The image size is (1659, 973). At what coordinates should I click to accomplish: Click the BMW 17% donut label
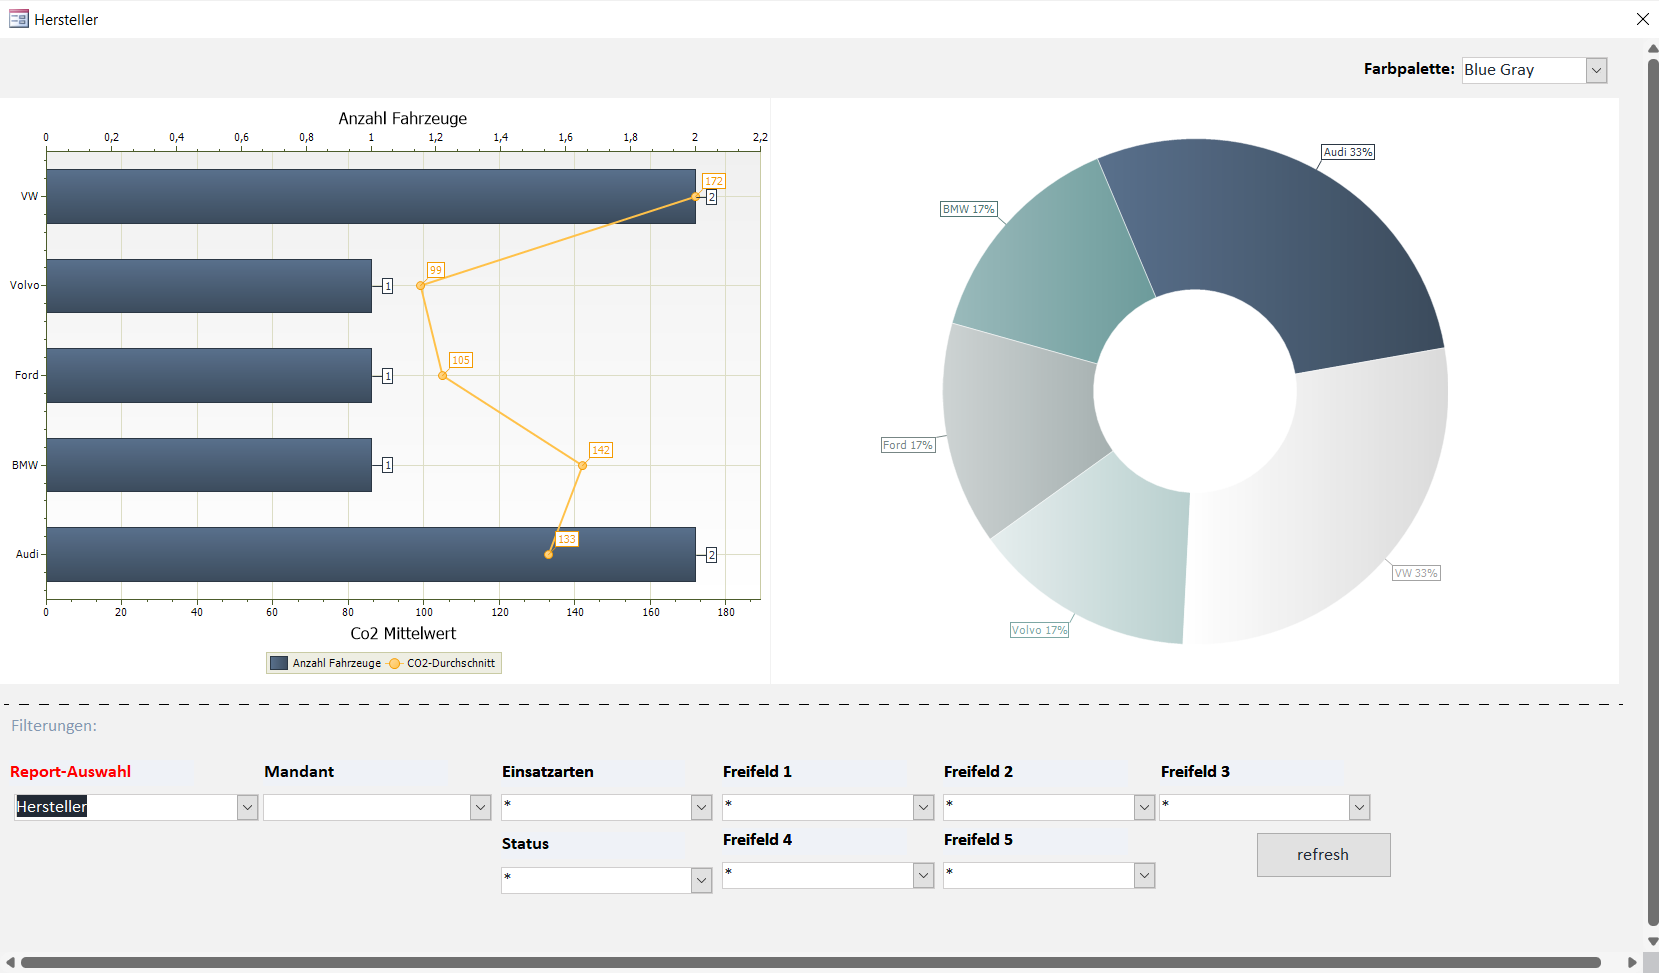[x=969, y=209]
